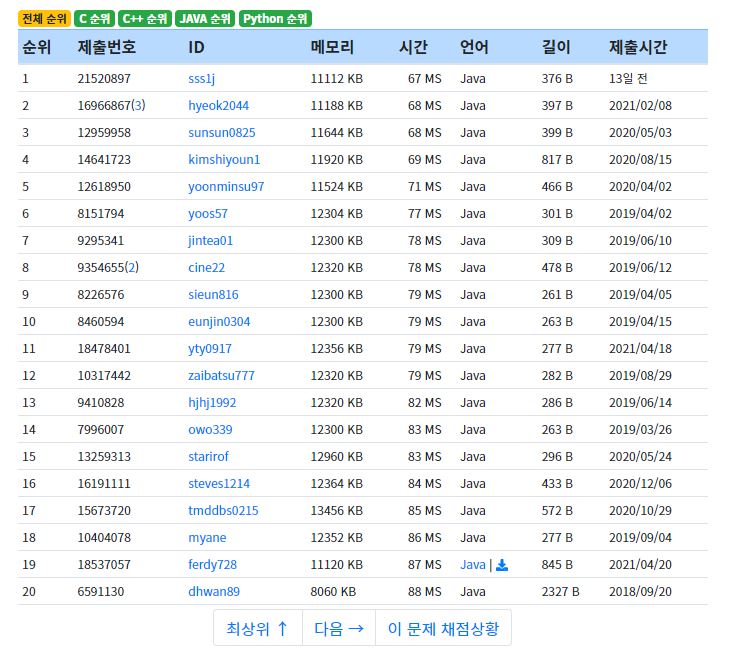Screen dimensions: 741x664
Task: Click the 제출번호 column header
Action: 107,47
